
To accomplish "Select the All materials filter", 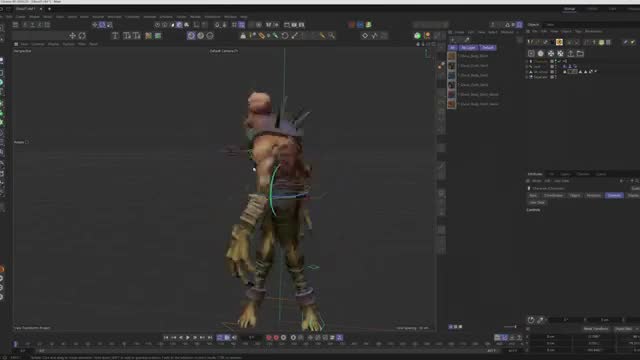I will point(452,48).
